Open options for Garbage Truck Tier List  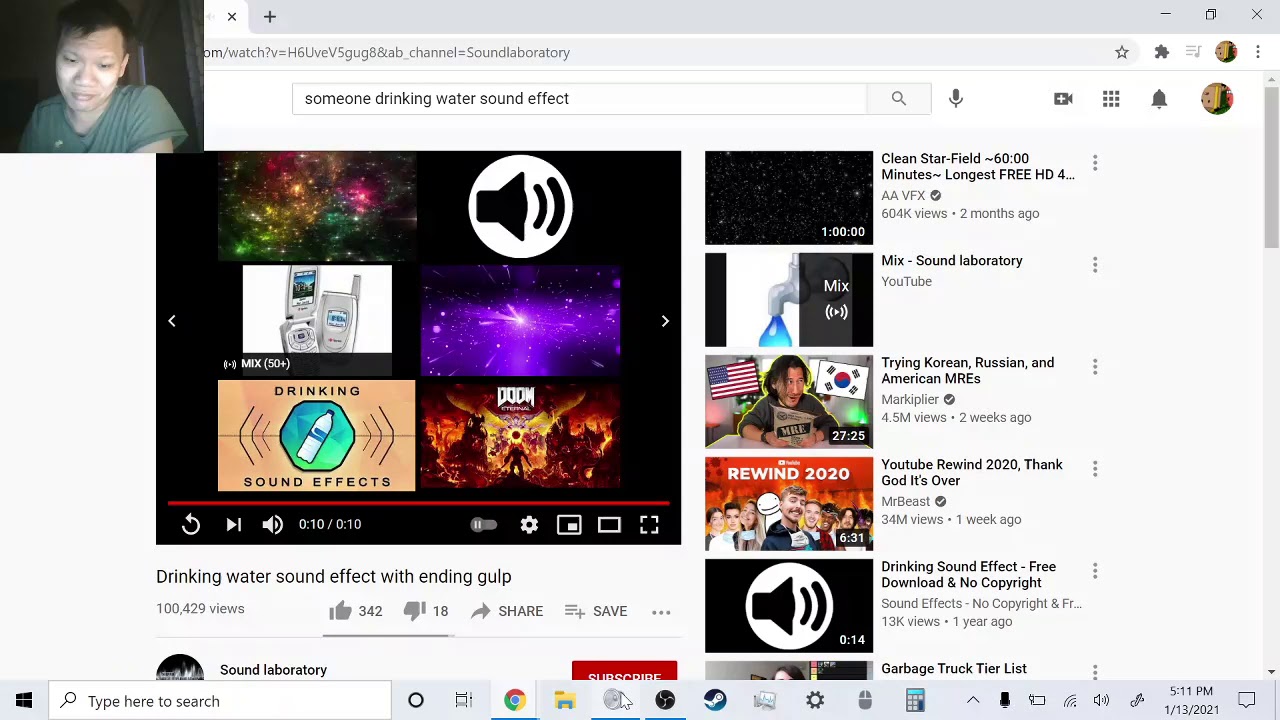1095,672
